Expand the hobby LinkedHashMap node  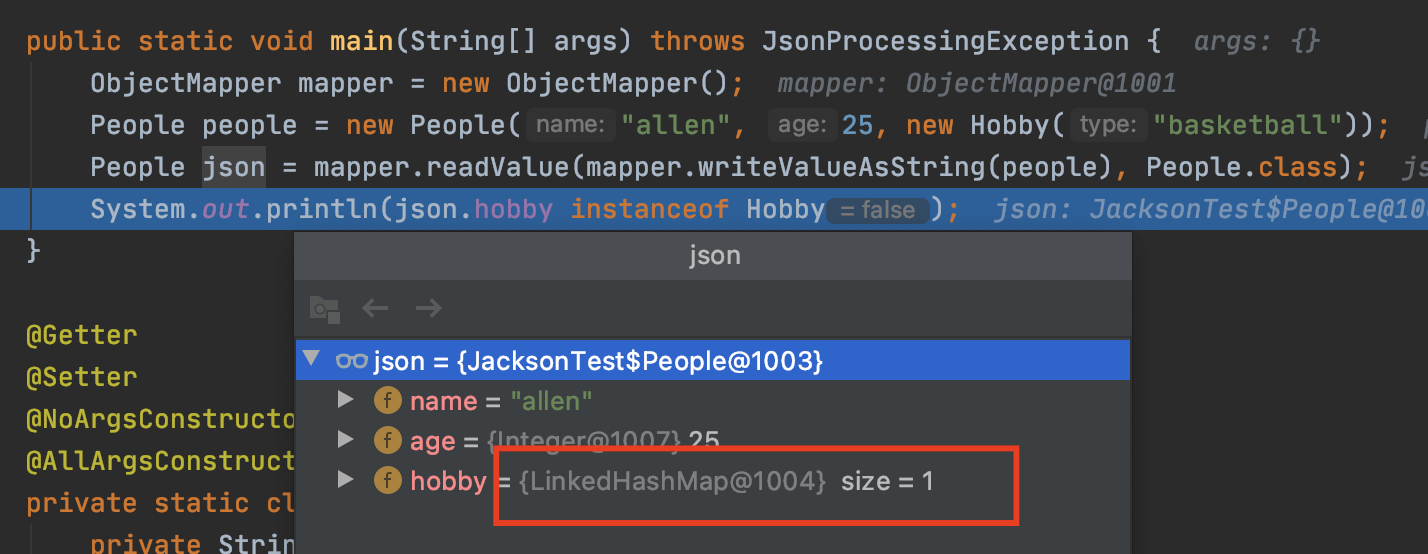[x=346, y=479]
